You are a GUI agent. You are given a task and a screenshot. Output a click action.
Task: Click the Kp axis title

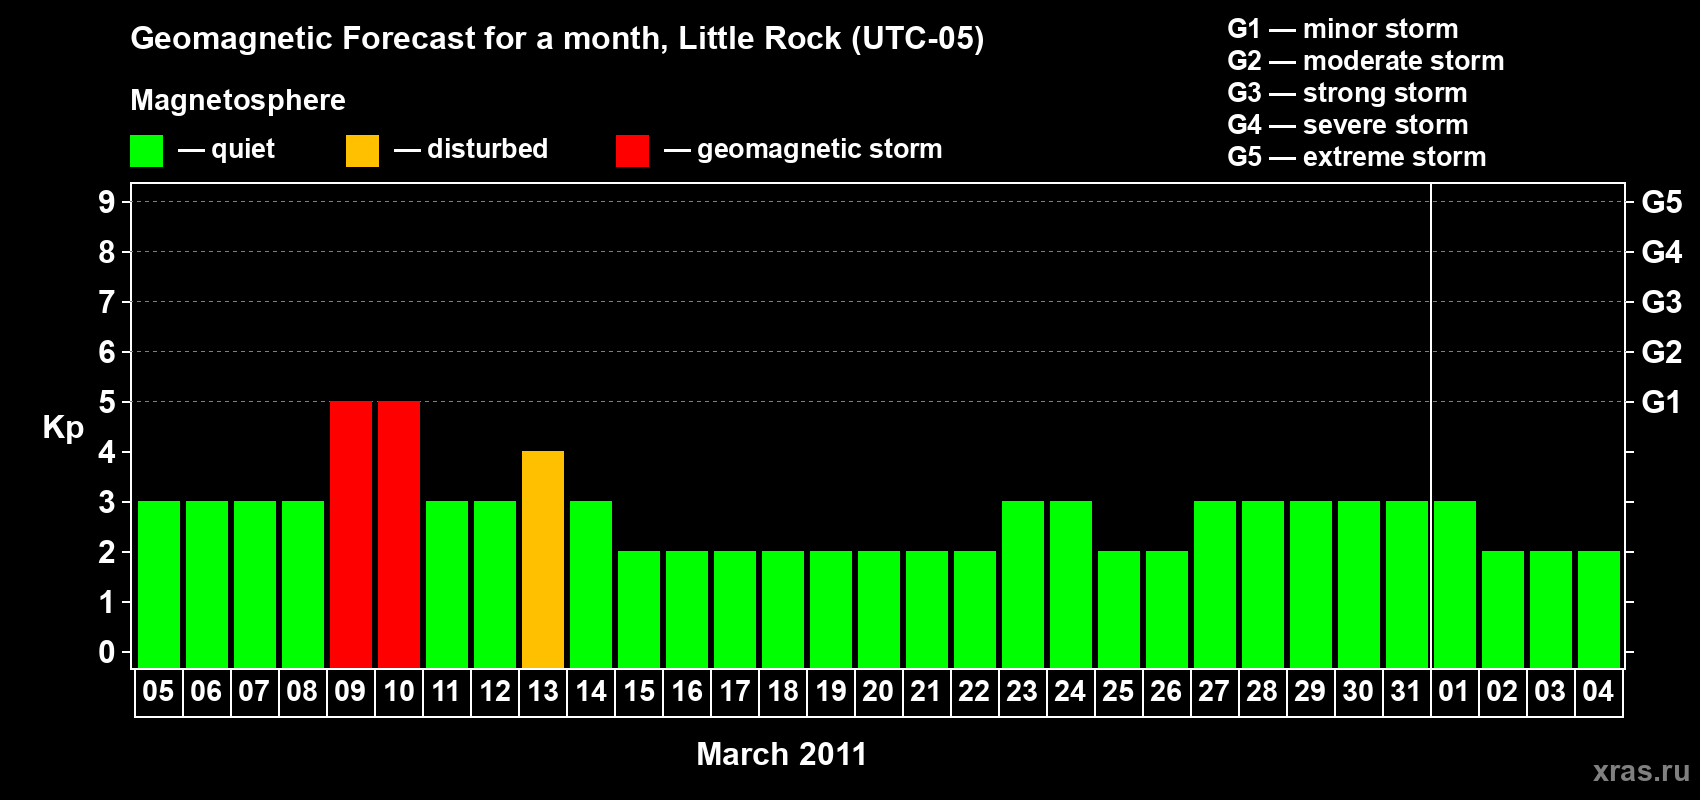(63, 428)
